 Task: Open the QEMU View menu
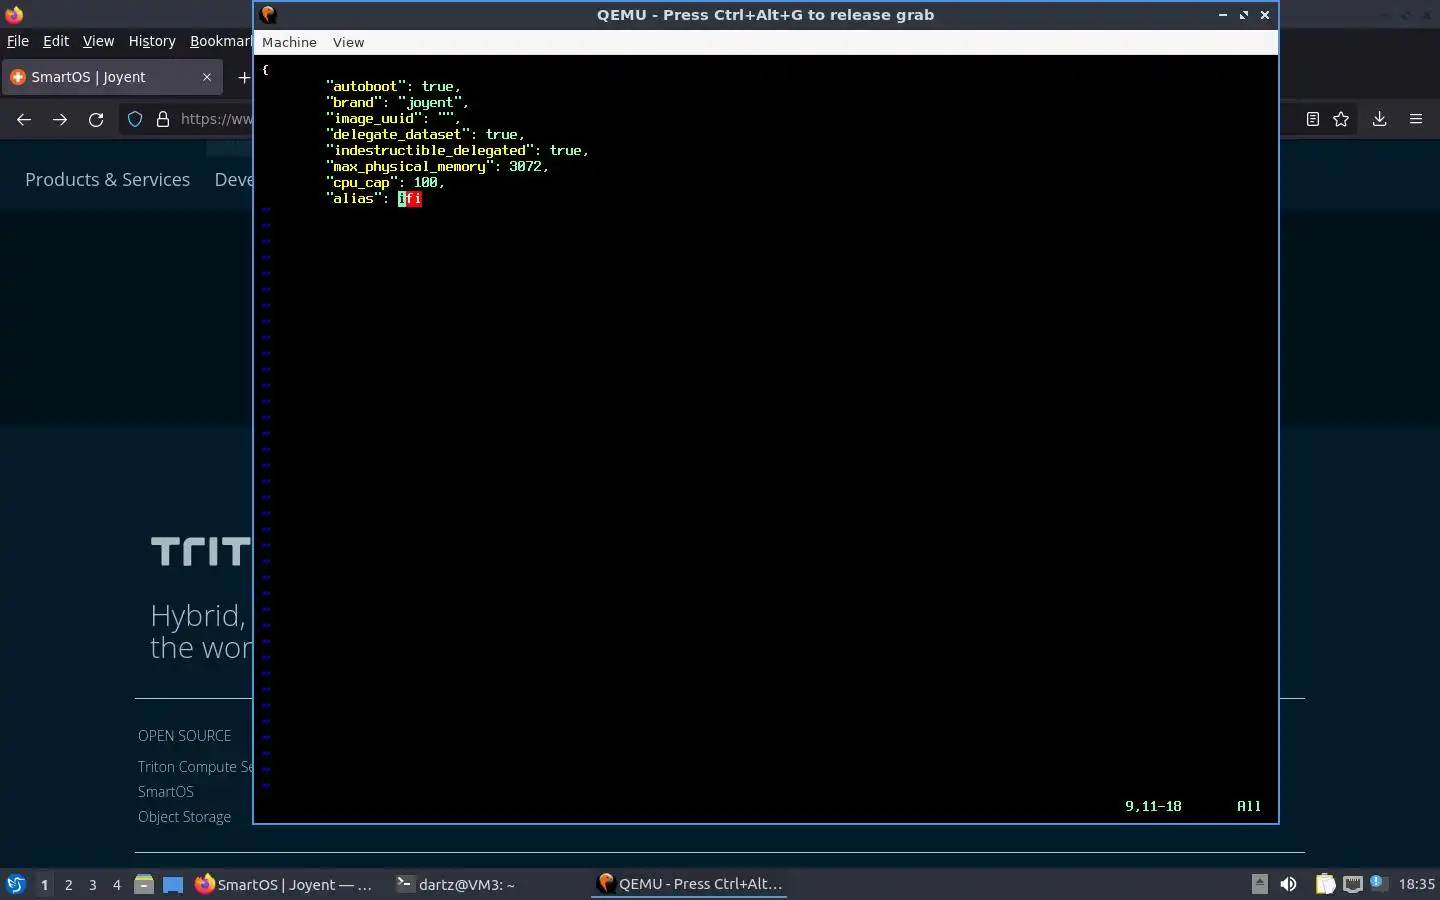[x=348, y=42]
